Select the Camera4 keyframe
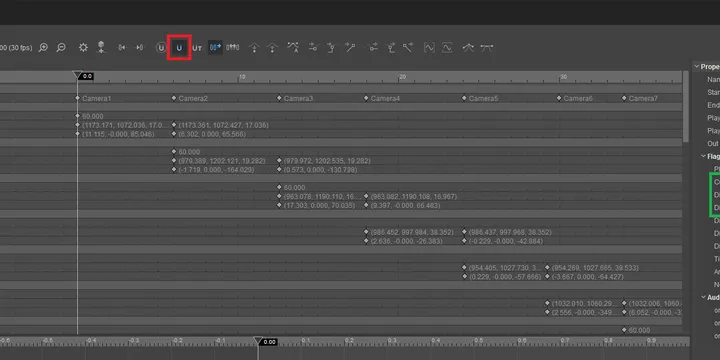Viewport: 720px width, 360px height. point(366,98)
